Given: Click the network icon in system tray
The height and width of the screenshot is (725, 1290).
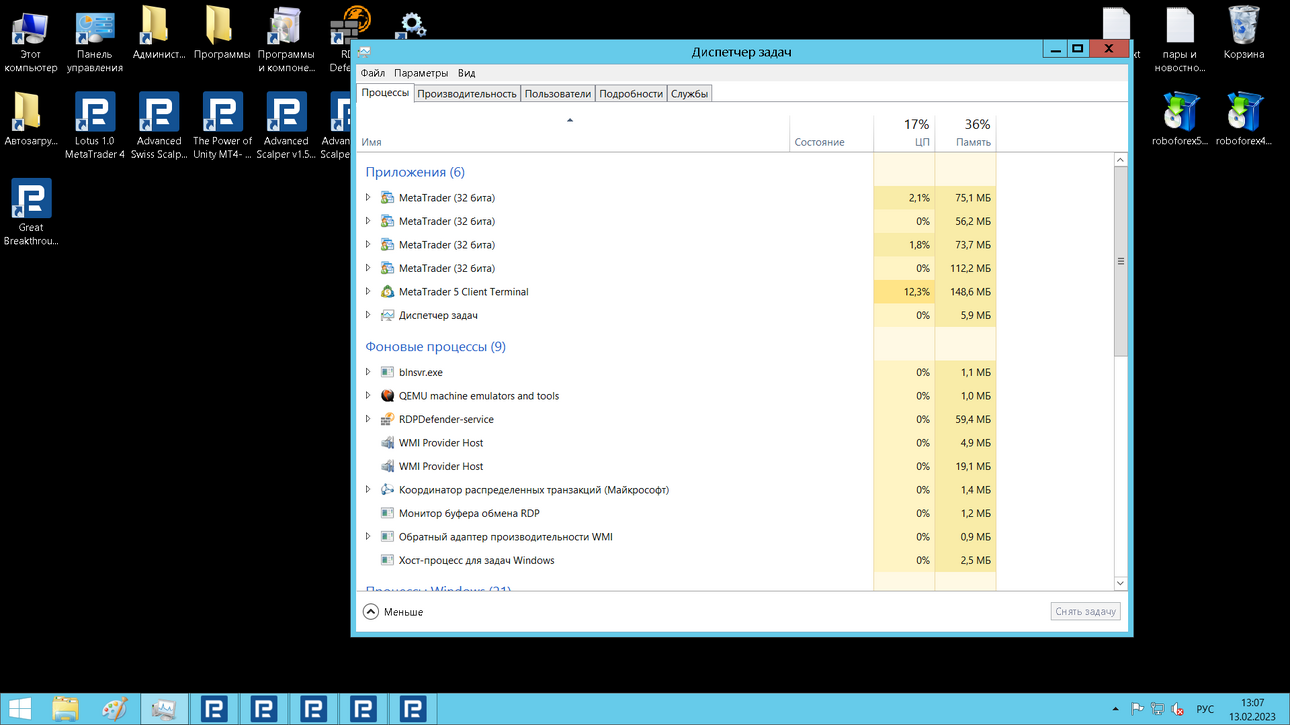Looking at the screenshot, I should pos(1157,709).
